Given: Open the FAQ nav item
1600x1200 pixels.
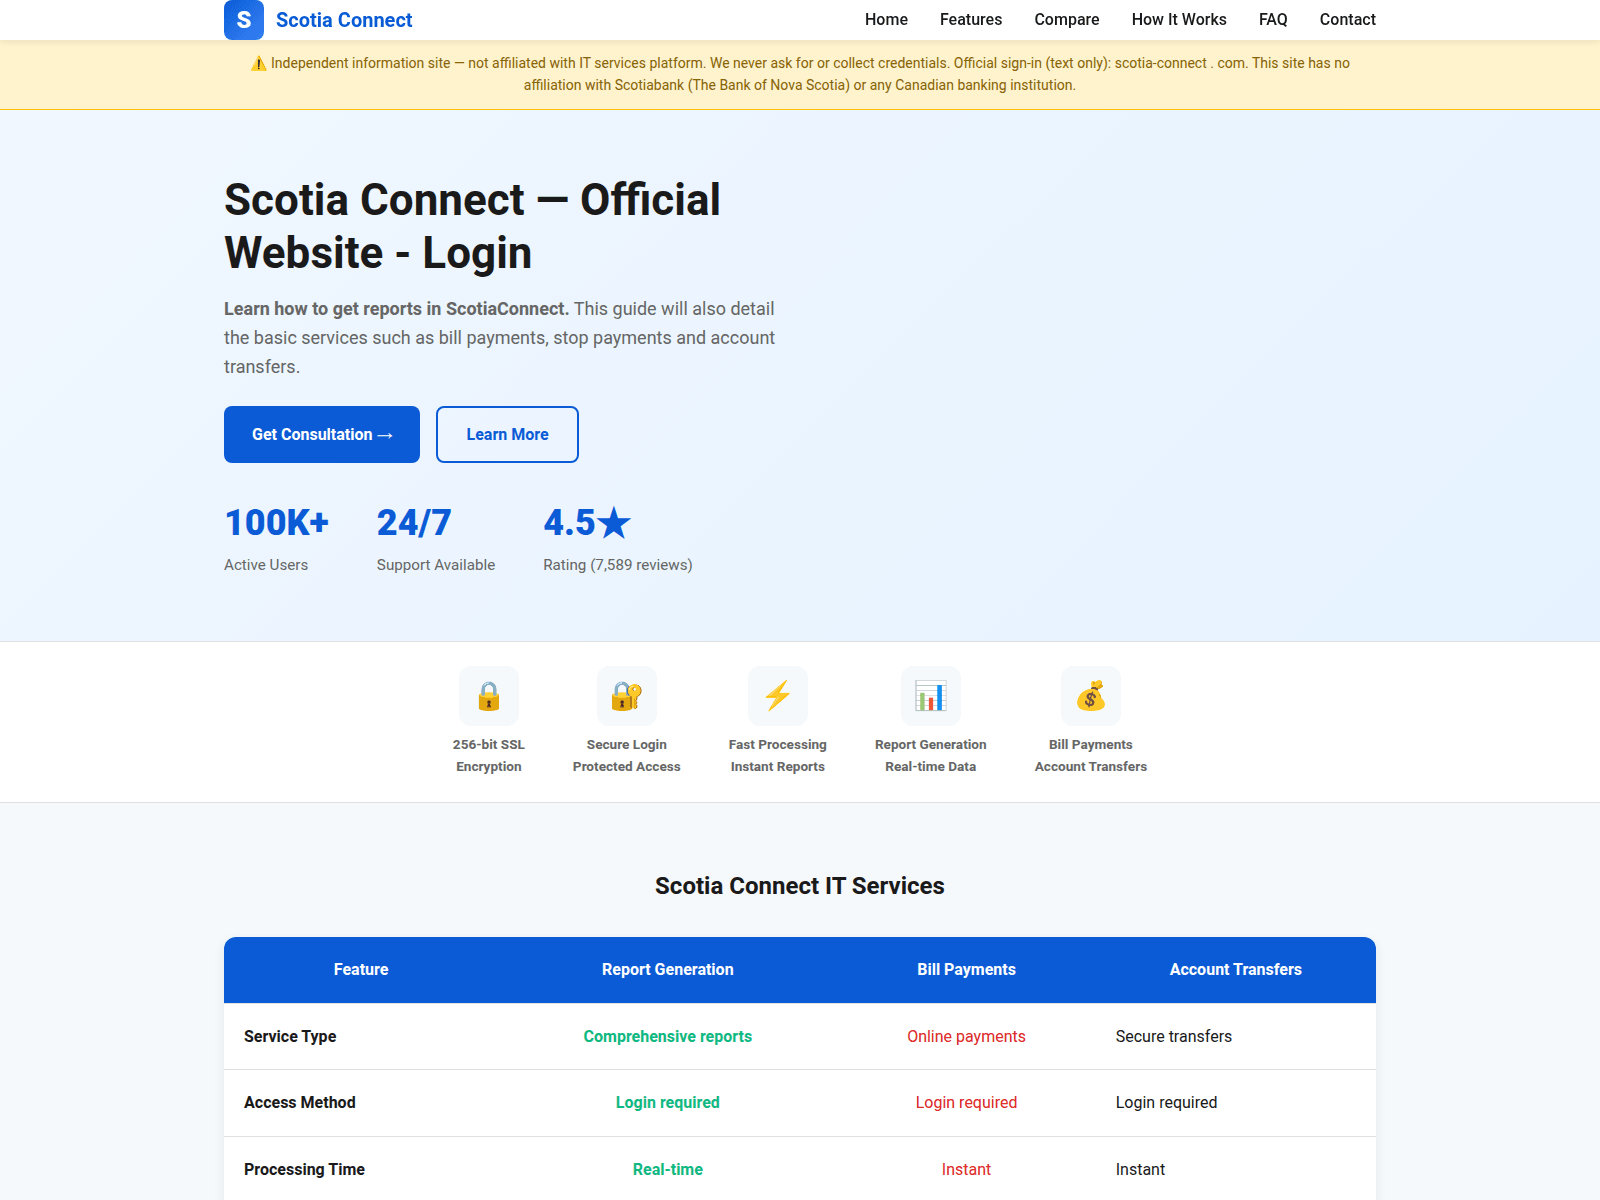Looking at the screenshot, I should pos(1273,20).
